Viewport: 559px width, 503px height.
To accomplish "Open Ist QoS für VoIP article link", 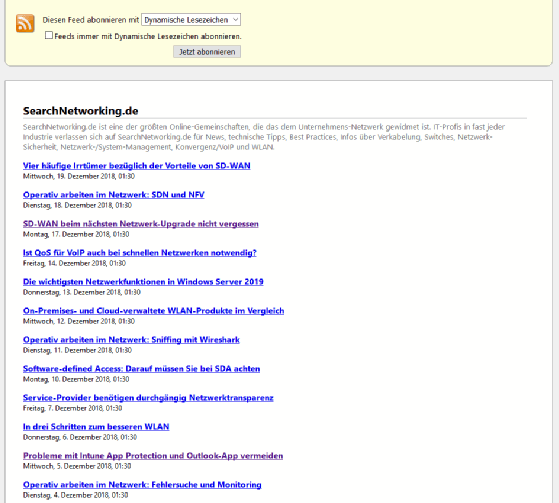I will (140, 253).
